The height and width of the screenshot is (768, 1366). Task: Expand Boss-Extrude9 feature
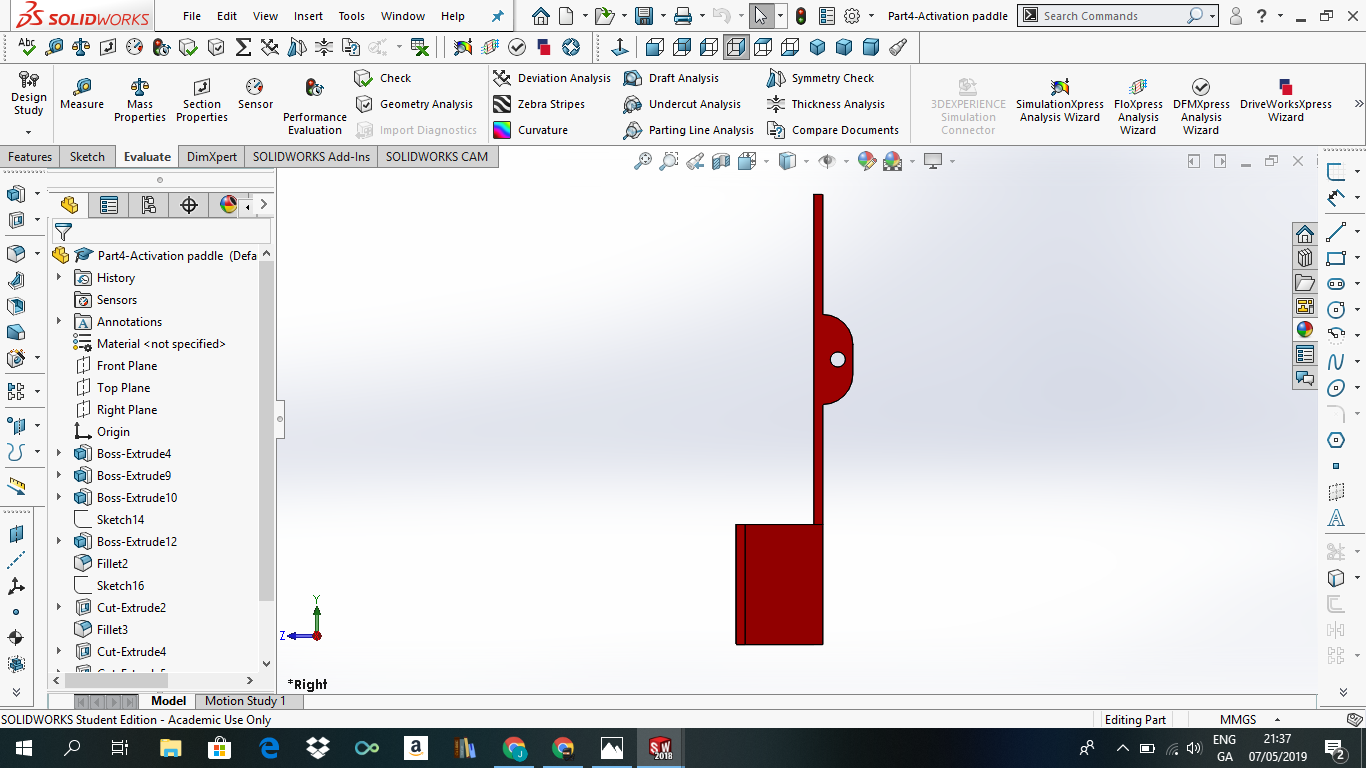[x=59, y=475]
